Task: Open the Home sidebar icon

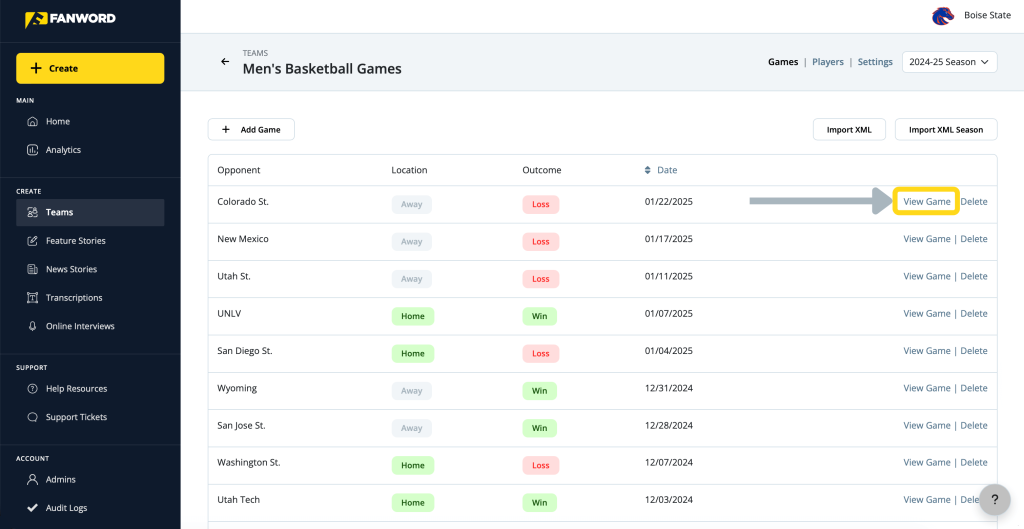Action: tap(32, 122)
